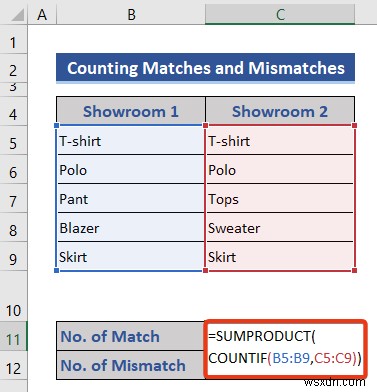The width and height of the screenshot is (377, 392).
Task: Click the 'Showroom 2' header cell
Action: coord(280,111)
